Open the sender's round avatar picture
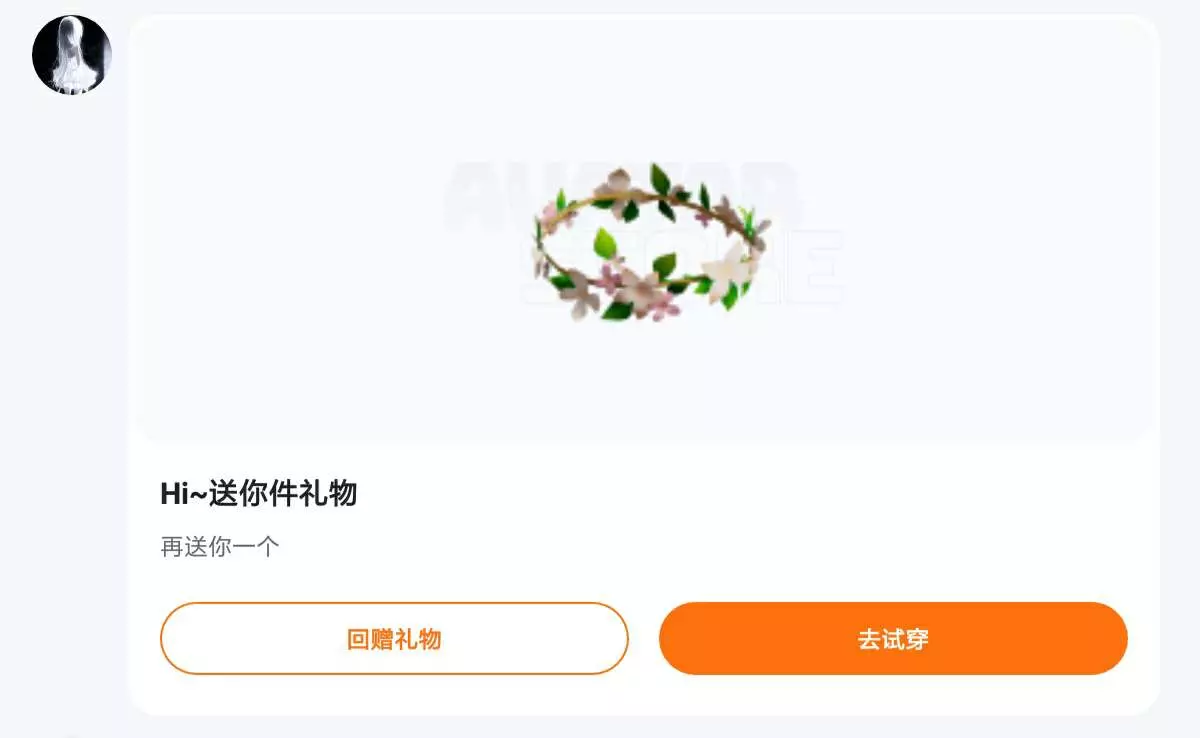The image size is (1200, 738). (71, 55)
